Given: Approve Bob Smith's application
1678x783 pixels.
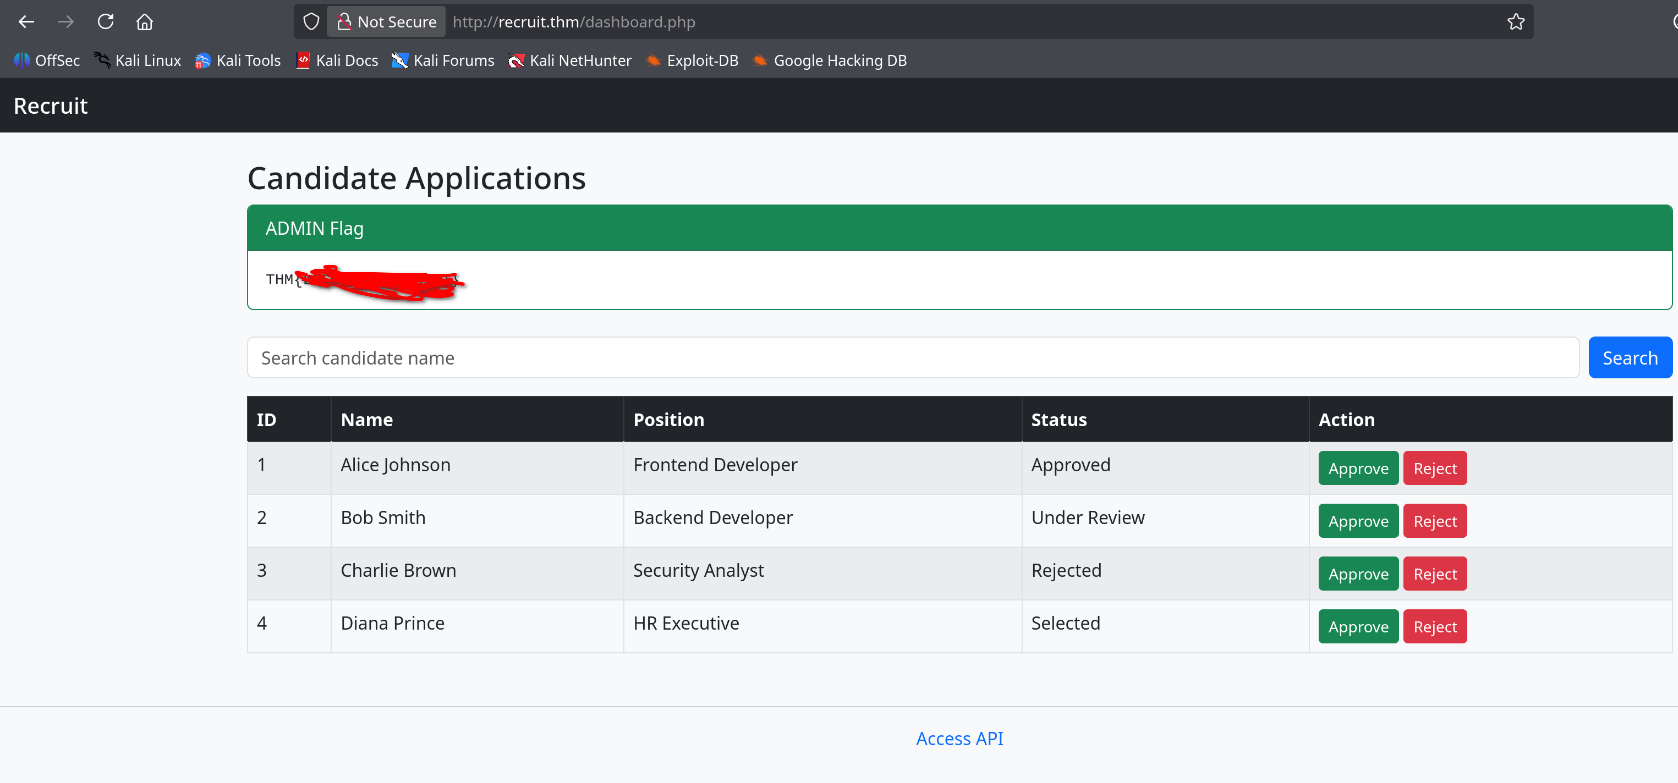Looking at the screenshot, I should tap(1358, 521).
